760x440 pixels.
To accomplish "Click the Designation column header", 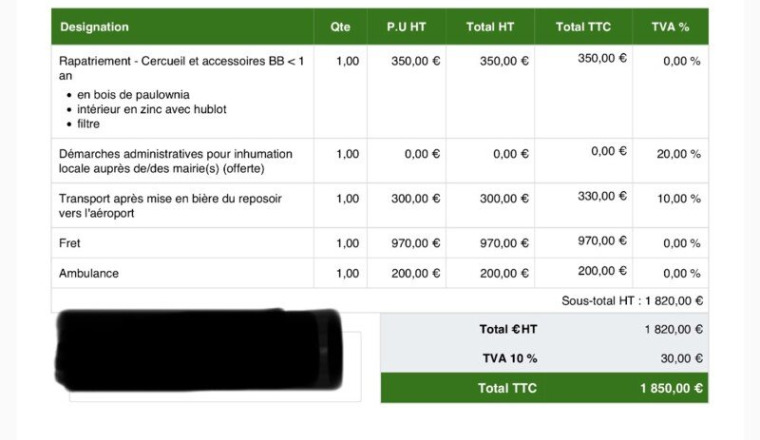I will click(95, 27).
